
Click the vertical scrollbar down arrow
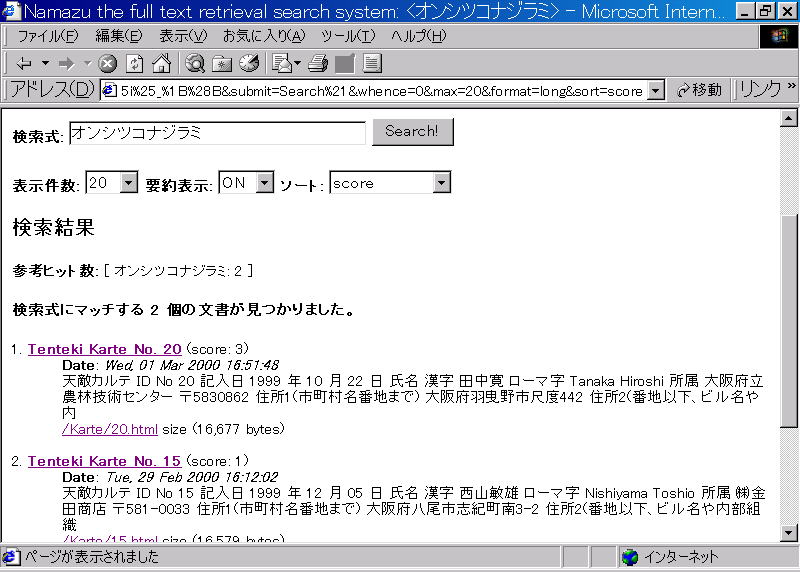point(790,534)
